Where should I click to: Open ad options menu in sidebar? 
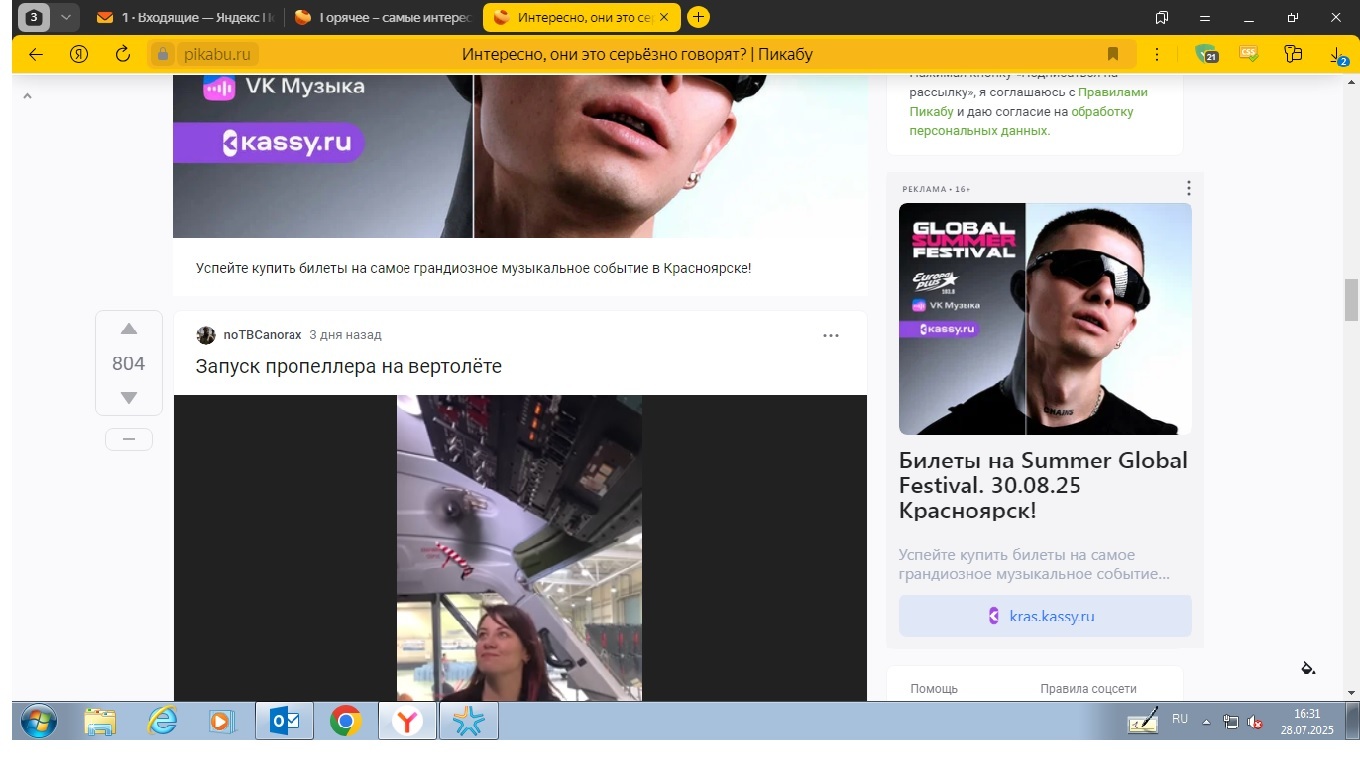tap(1188, 188)
